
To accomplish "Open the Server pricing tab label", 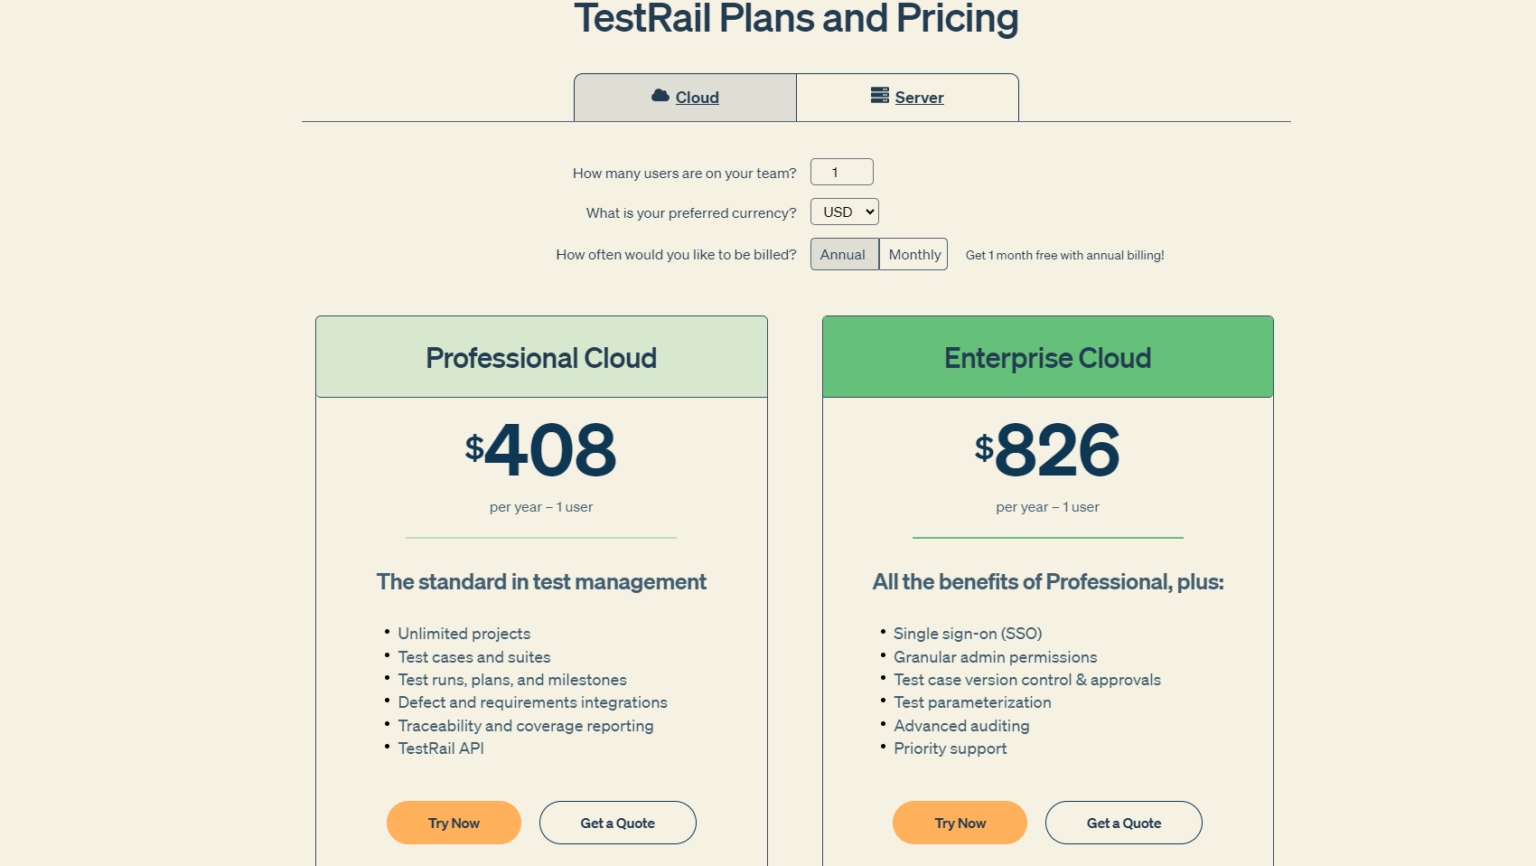I will point(919,98).
